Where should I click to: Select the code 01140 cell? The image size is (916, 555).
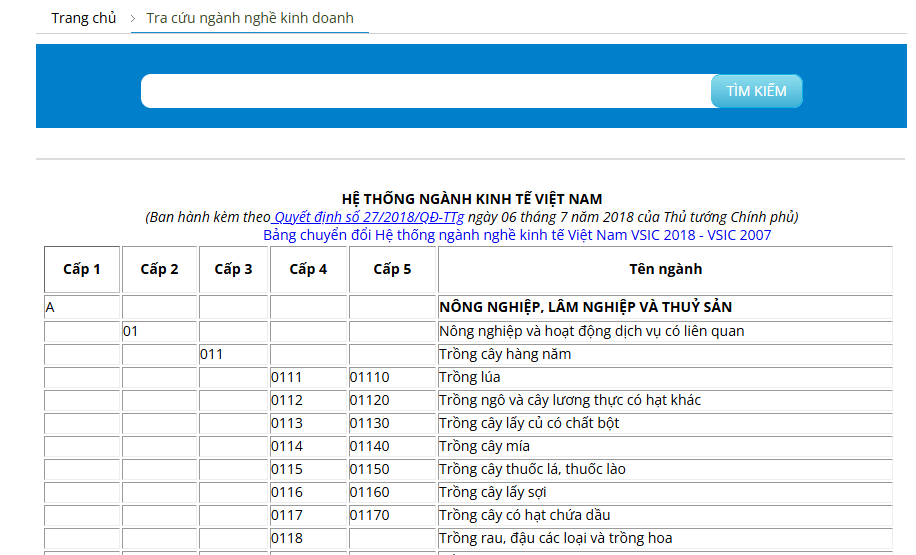(393, 446)
